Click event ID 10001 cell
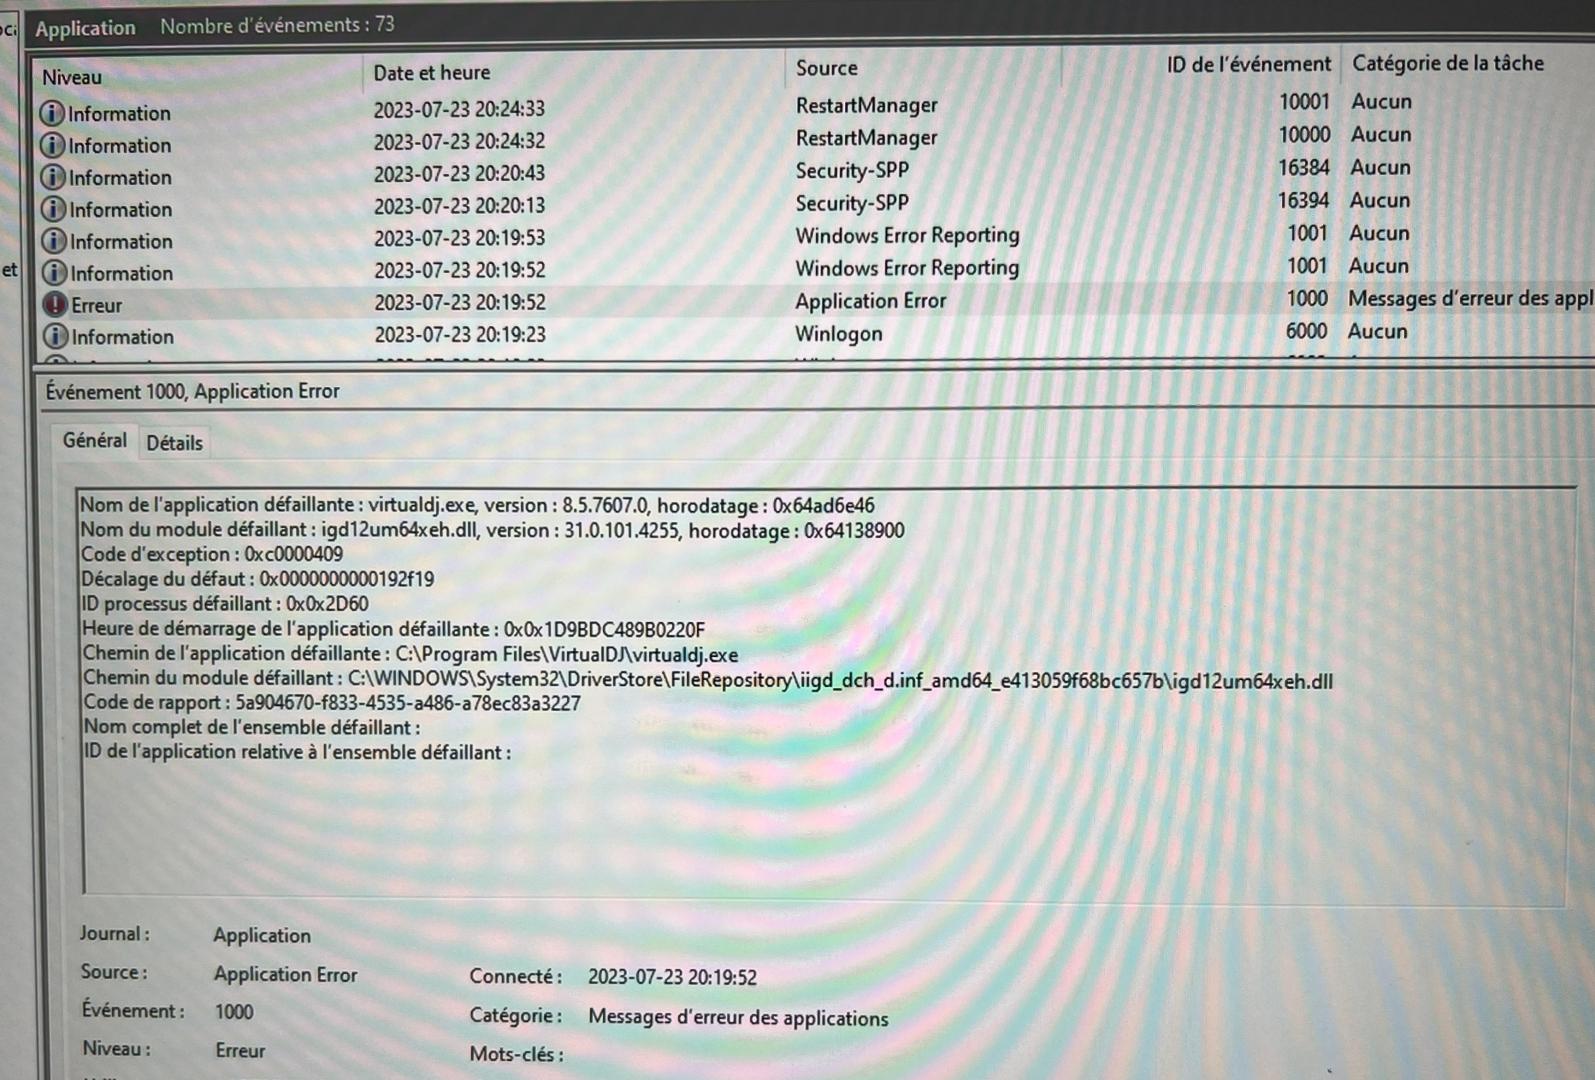Screen dimensions: 1595x1080 pyautogui.click(x=1304, y=101)
